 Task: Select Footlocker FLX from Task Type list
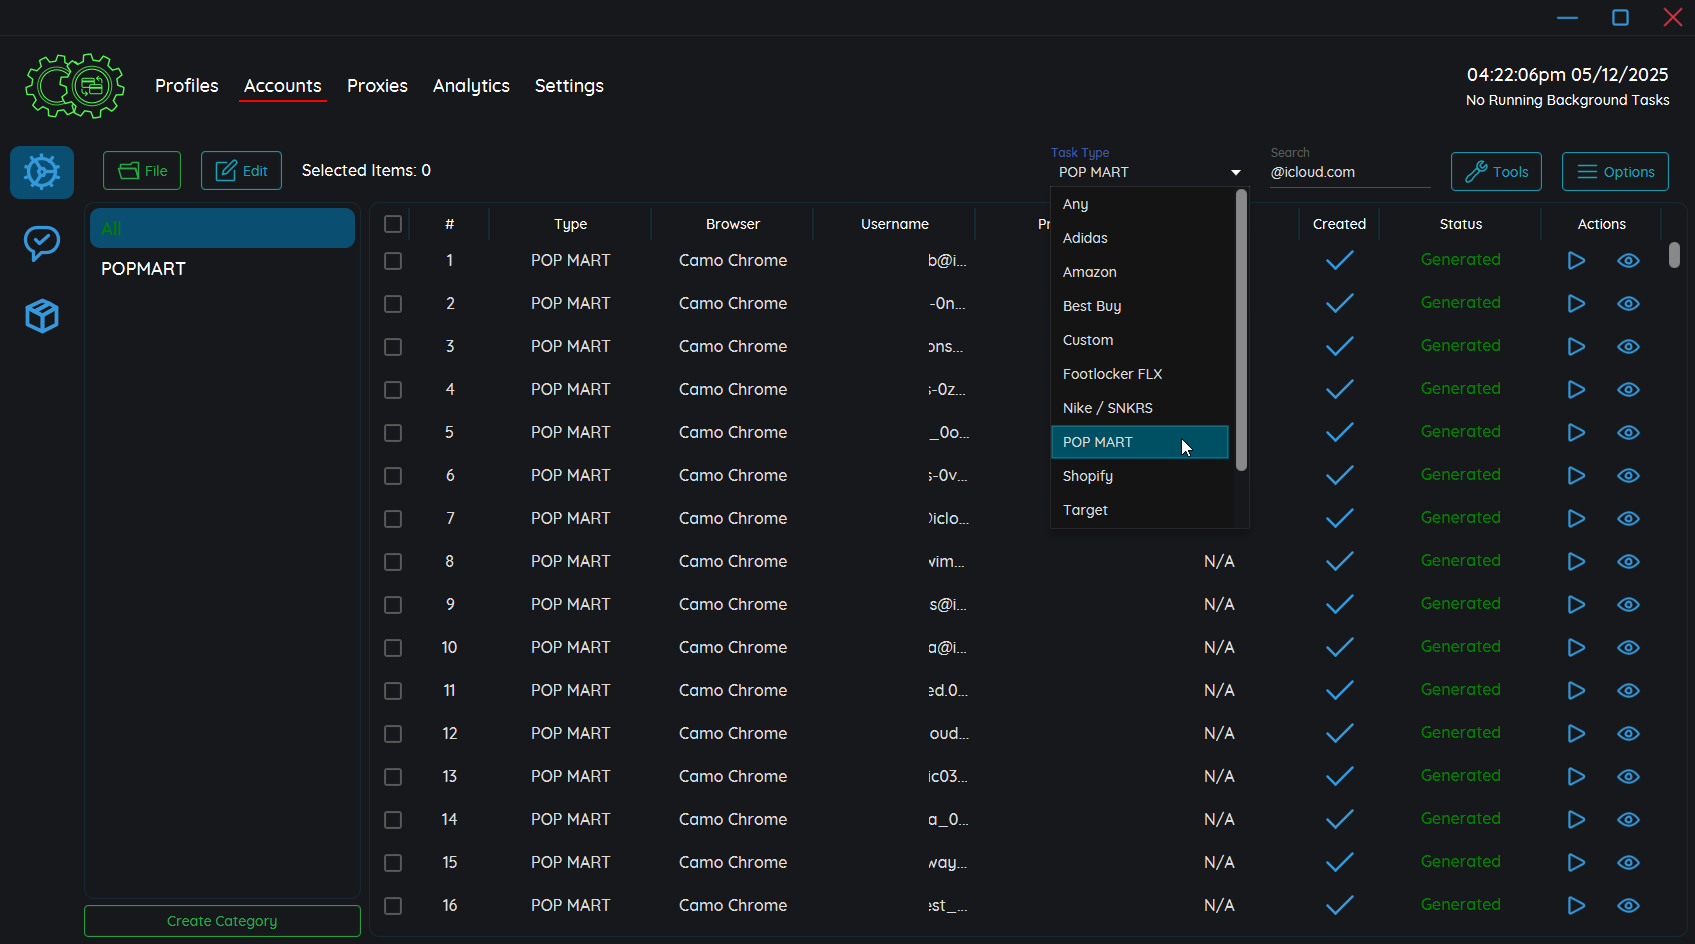point(1140,374)
